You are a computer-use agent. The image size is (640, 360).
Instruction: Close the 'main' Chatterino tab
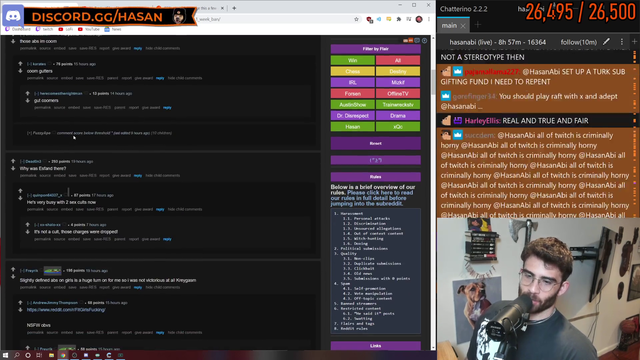463,26
